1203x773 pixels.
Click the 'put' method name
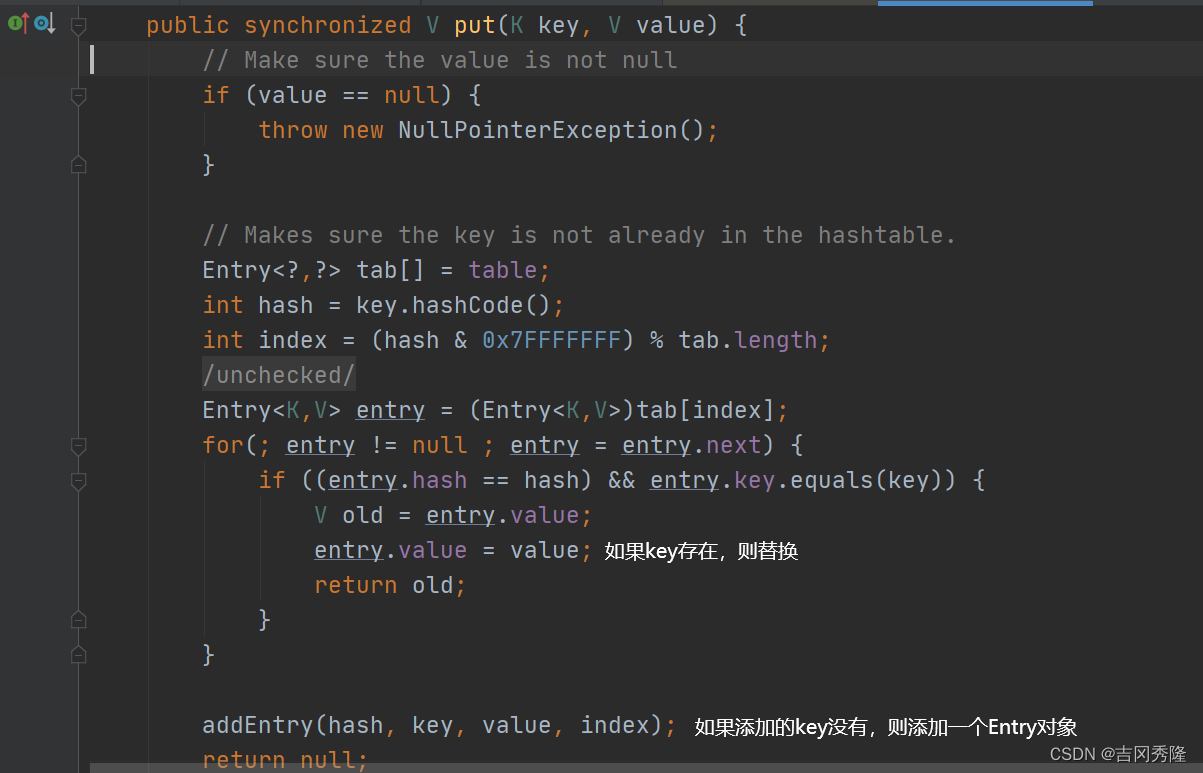tap(474, 25)
